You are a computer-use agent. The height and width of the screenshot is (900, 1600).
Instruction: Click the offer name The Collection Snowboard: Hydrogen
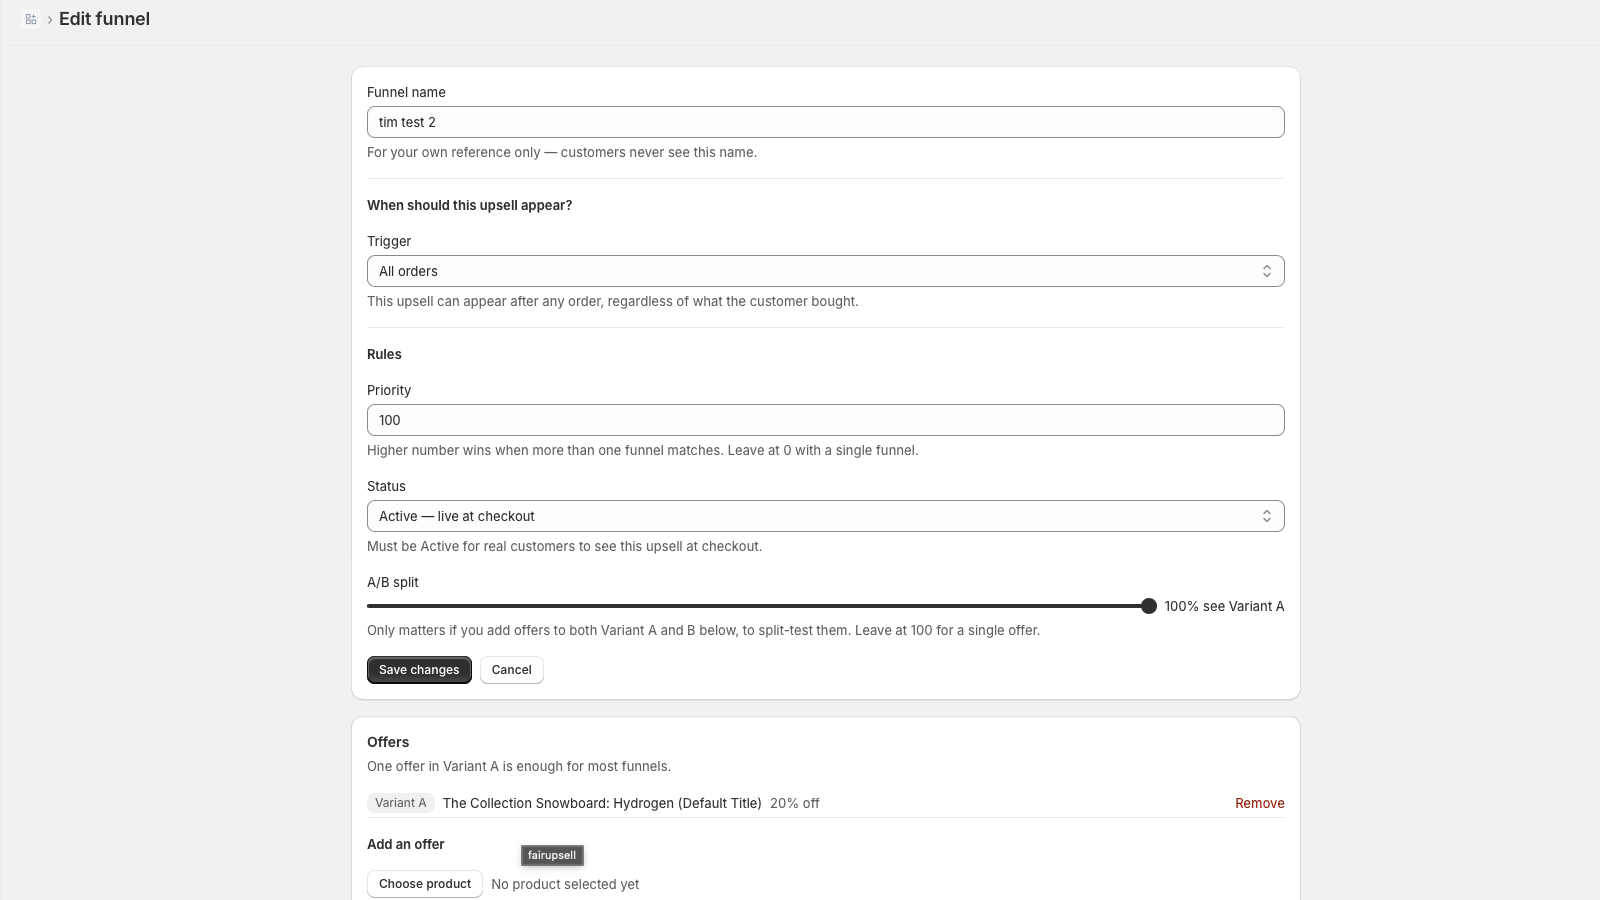602,803
